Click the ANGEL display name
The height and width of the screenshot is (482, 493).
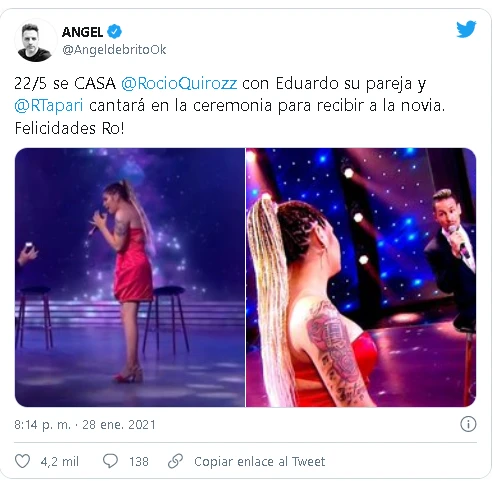[x=82, y=32]
